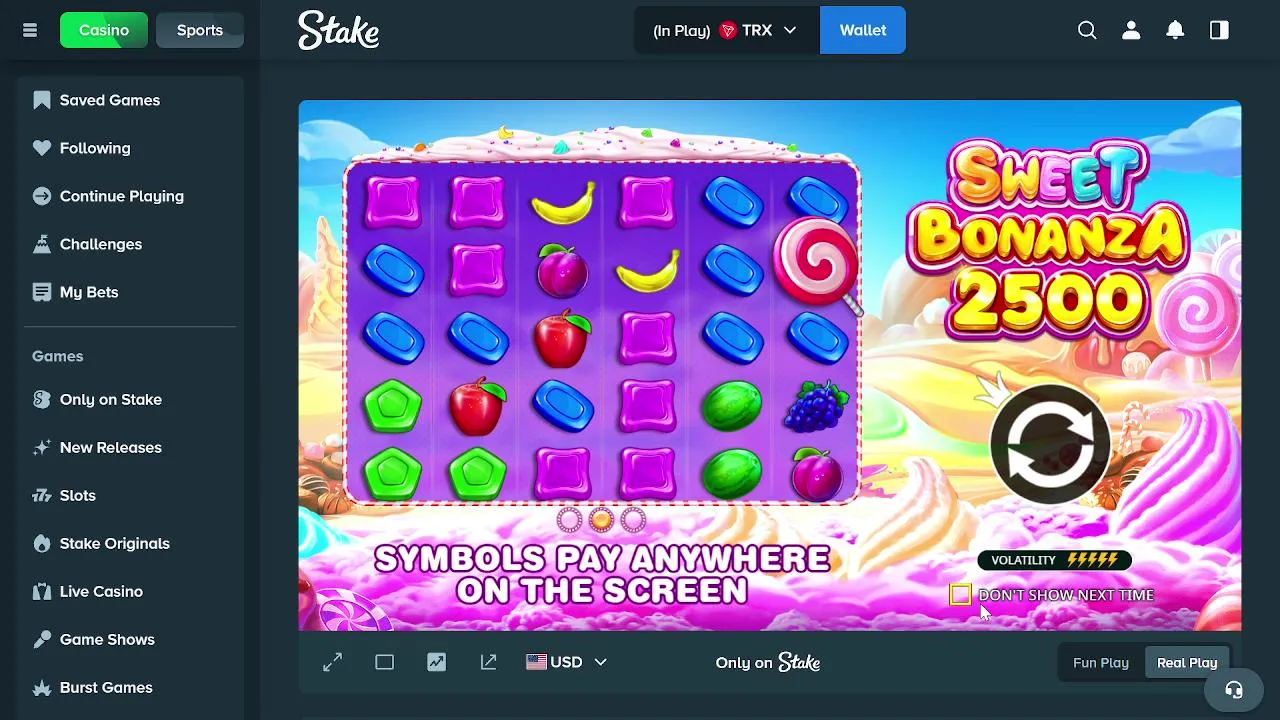Open the Wallet button

point(863,30)
